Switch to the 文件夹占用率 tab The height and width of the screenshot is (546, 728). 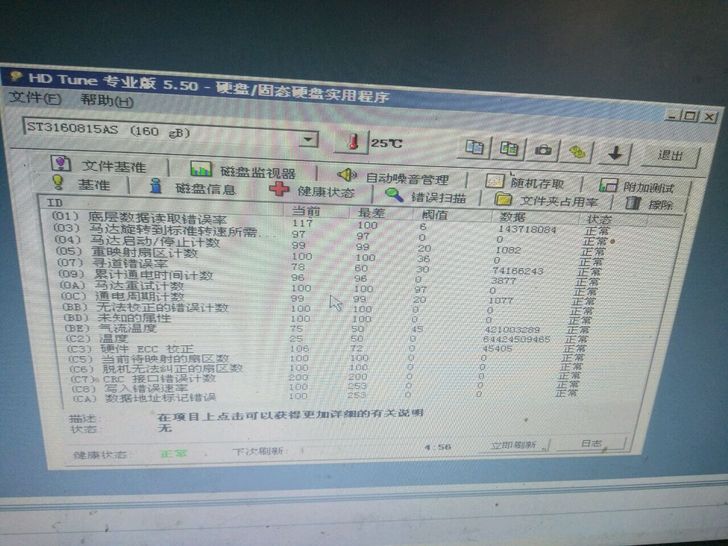tap(547, 200)
